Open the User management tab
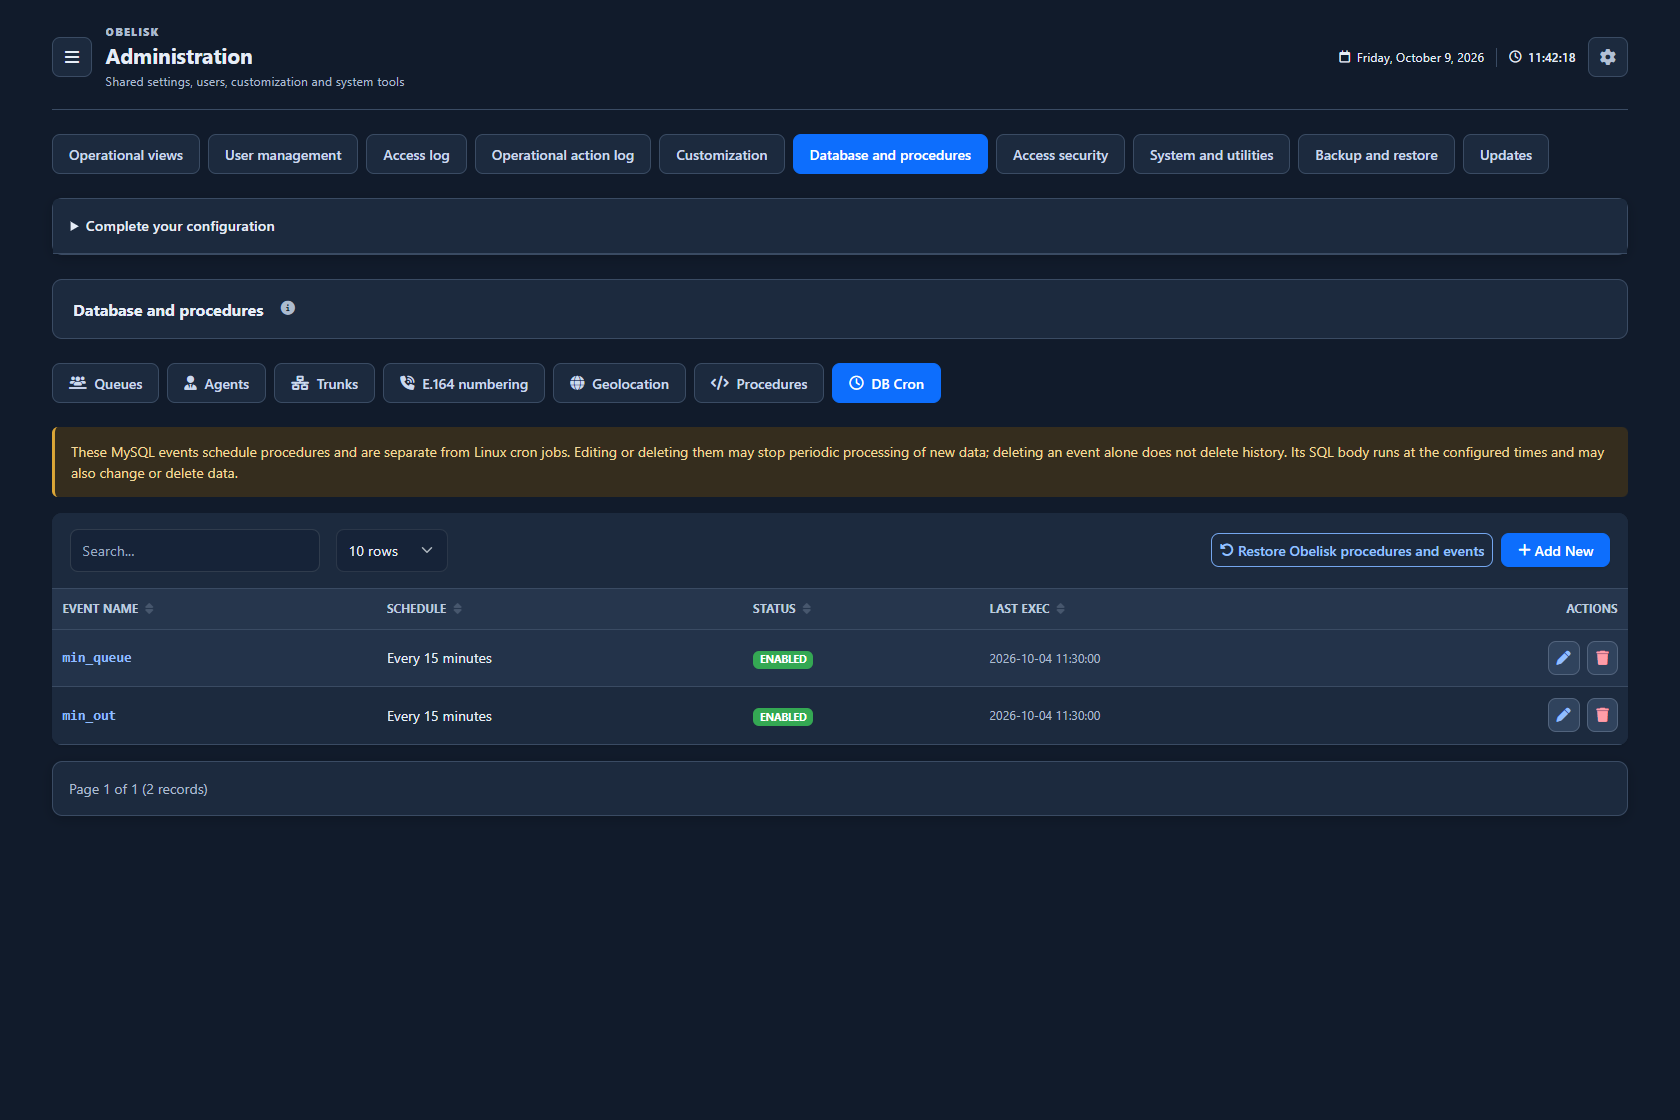Image resolution: width=1680 pixels, height=1120 pixels. 283,154
